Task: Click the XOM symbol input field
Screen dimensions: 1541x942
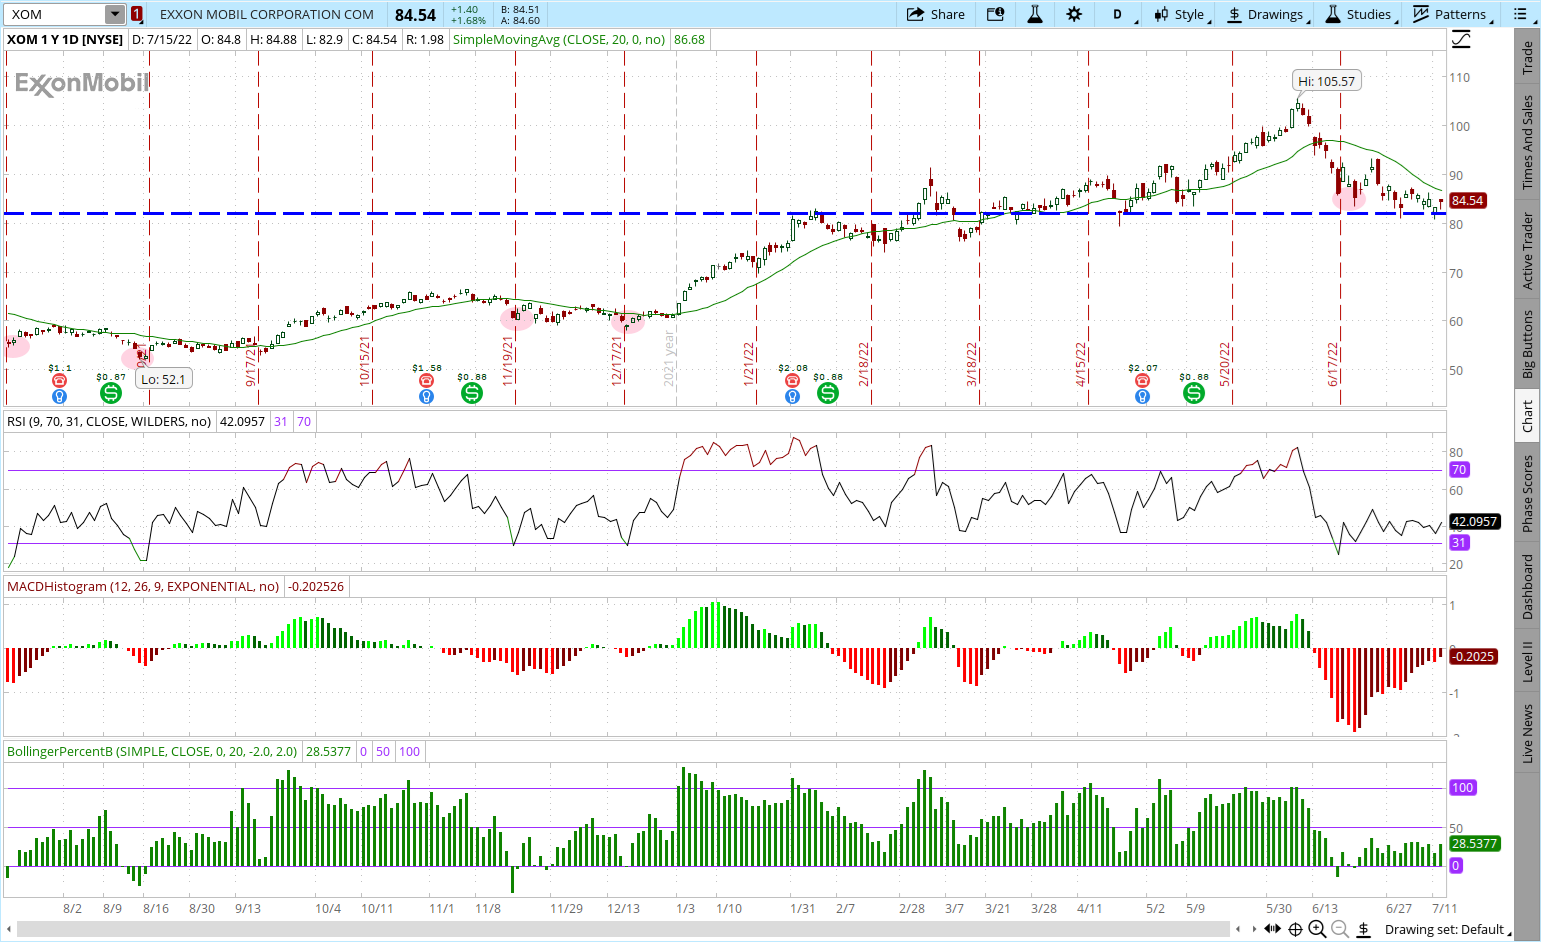Action: 55,14
